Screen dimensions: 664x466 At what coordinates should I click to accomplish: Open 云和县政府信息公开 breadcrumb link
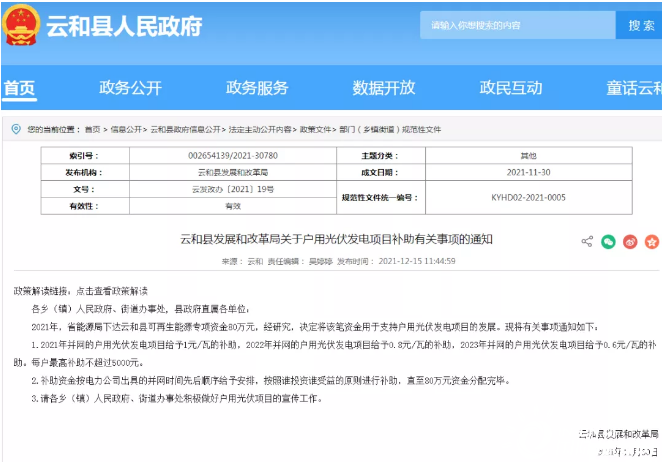[x=187, y=130]
